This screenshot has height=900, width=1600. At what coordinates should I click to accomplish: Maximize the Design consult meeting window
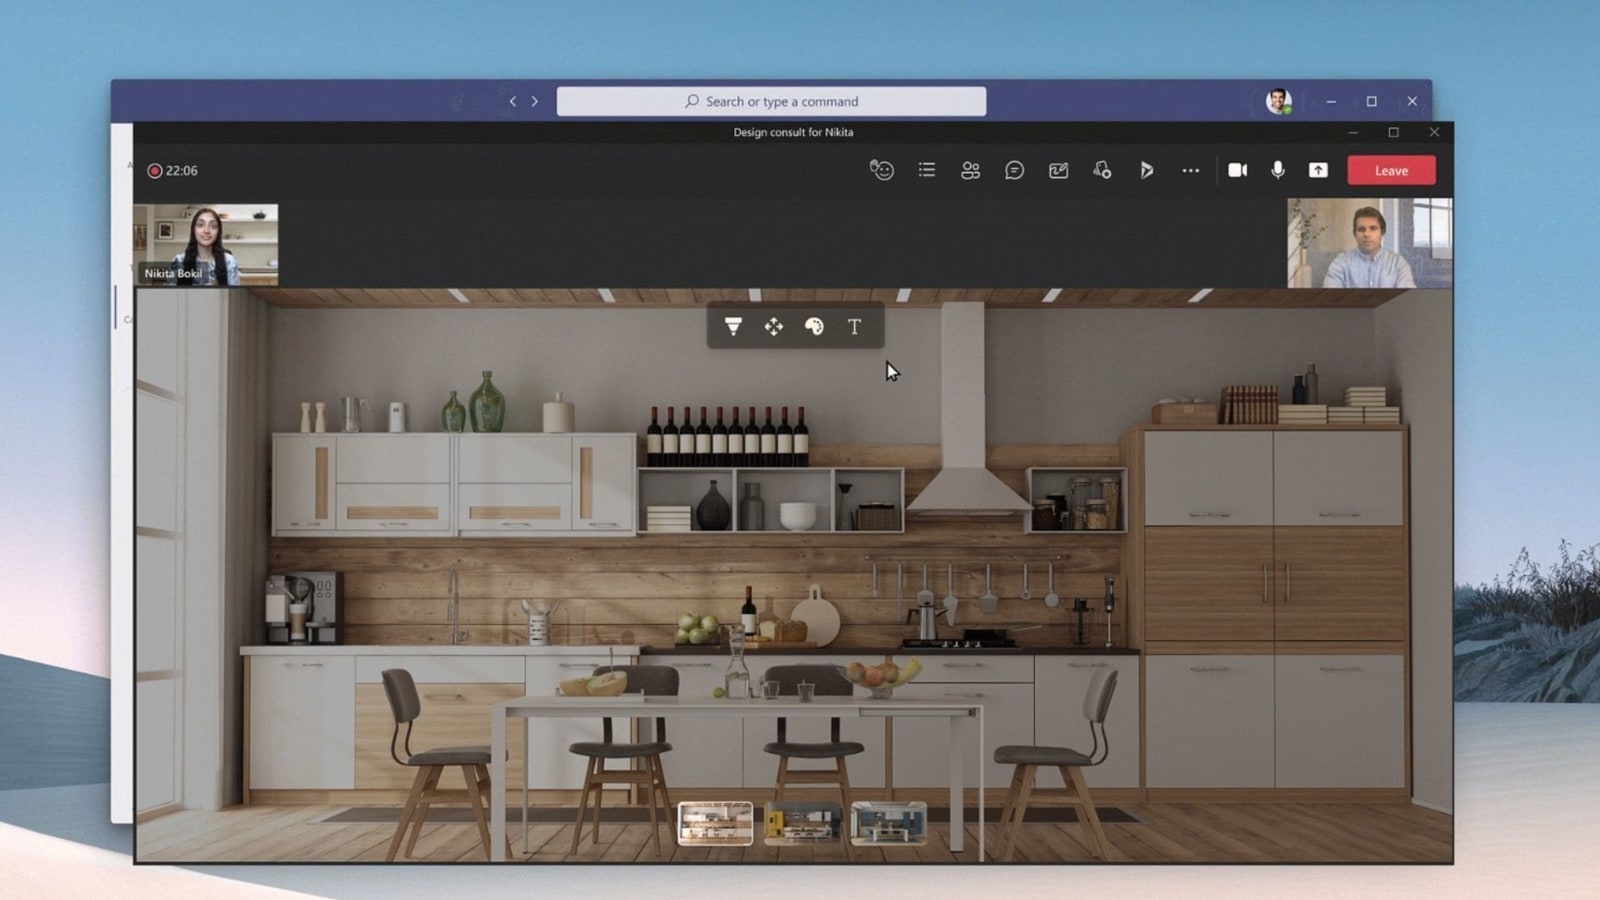coord(1393,132)
